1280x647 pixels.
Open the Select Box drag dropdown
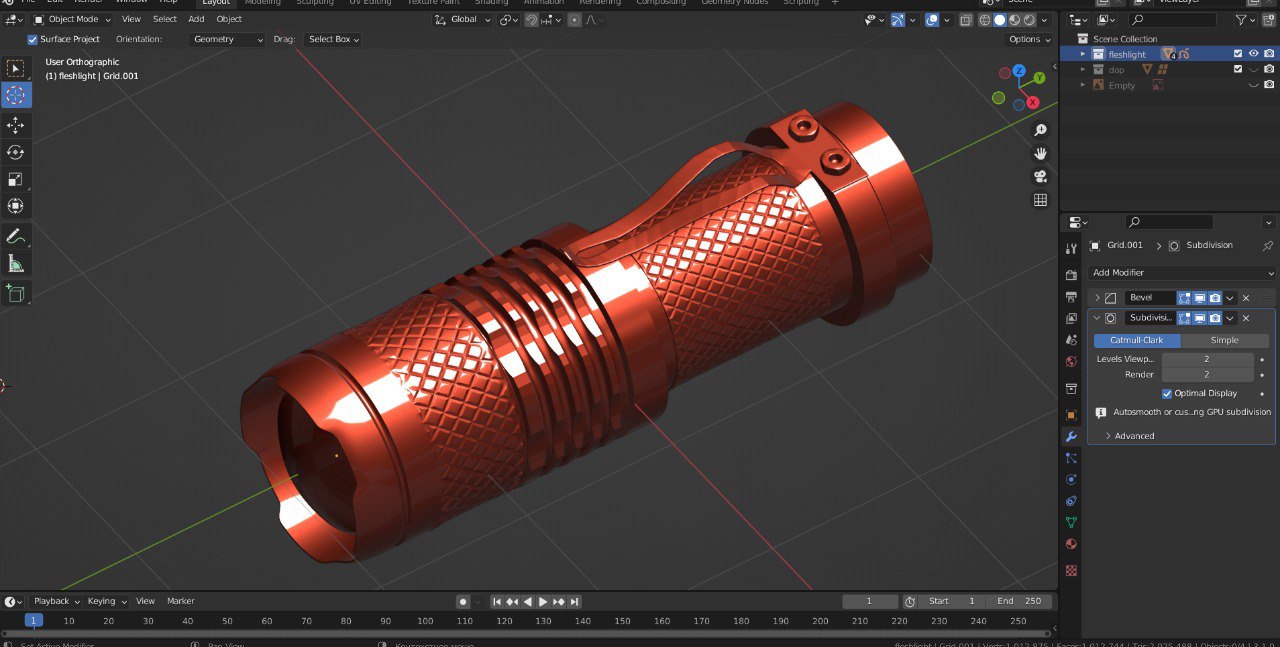pyautogui.click(x=333, y=39)
